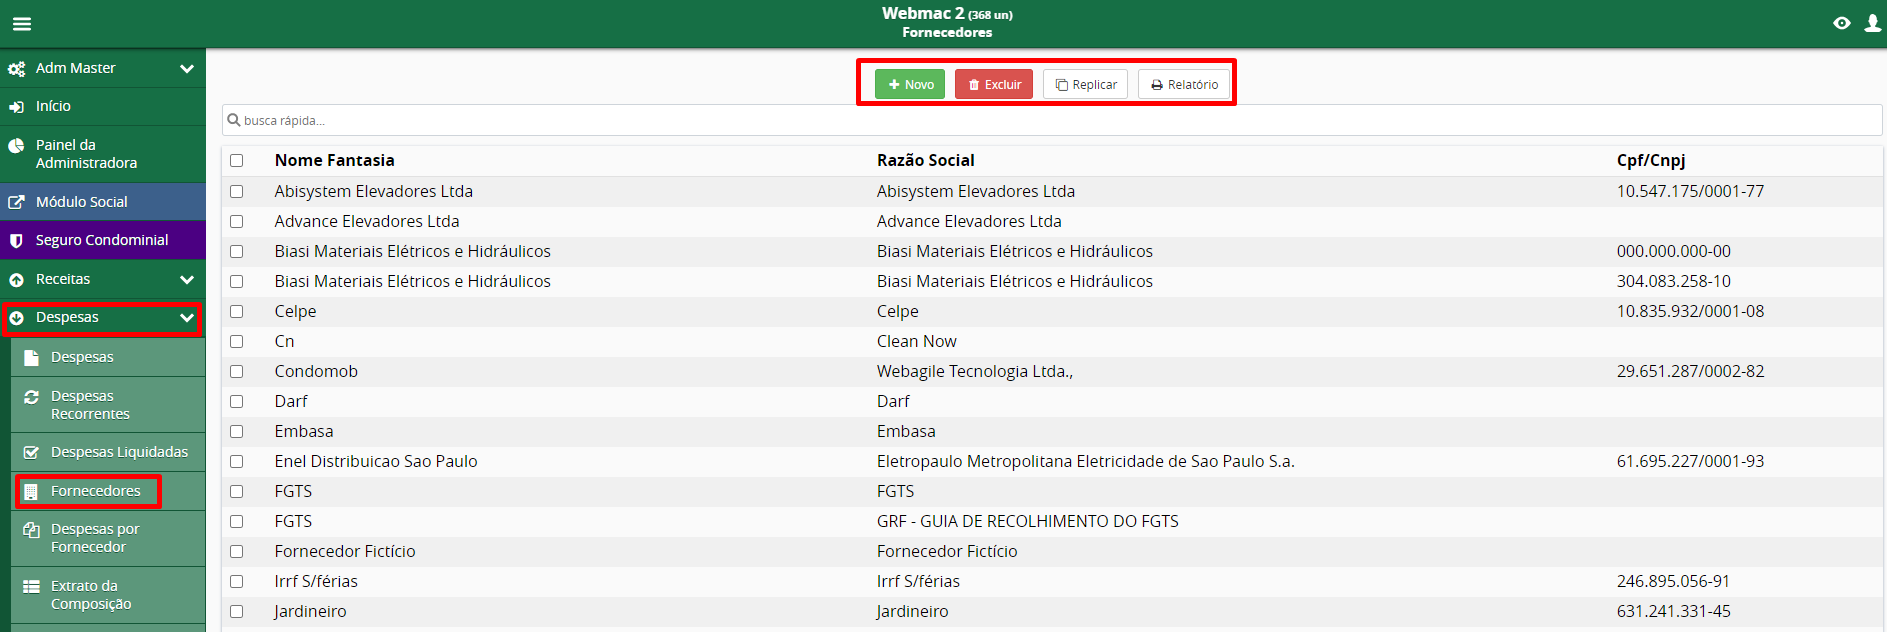
Task: Sort by Nome Fantasia column header
Action: (335, 160)
